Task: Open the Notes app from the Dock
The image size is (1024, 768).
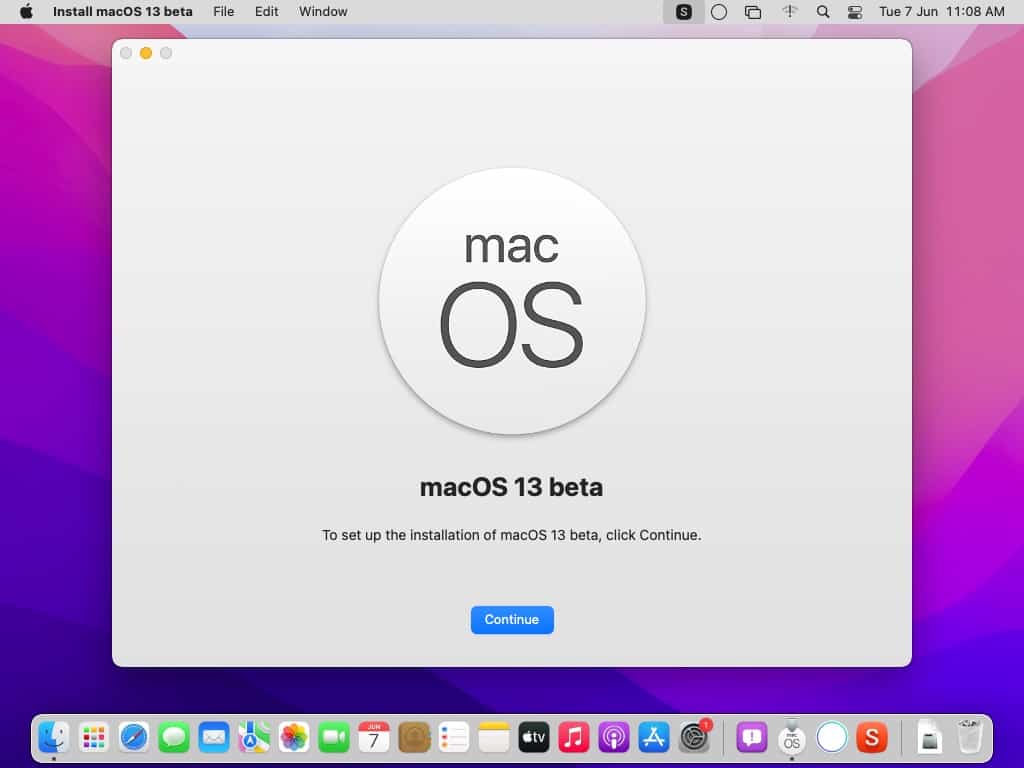Action: coord(494,738)
